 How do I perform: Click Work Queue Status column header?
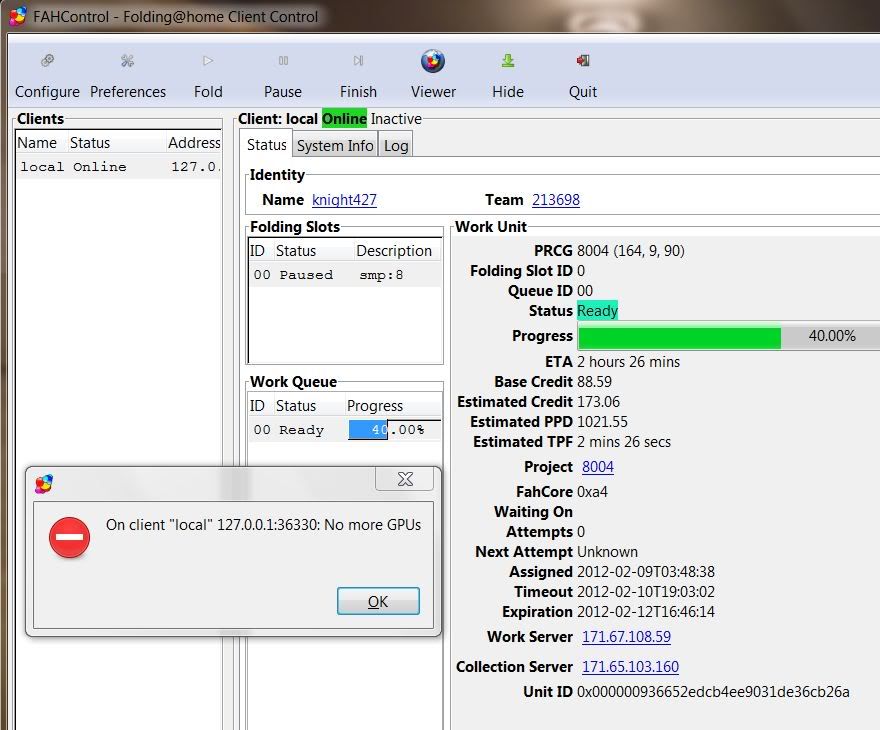[x=308, y=406]
